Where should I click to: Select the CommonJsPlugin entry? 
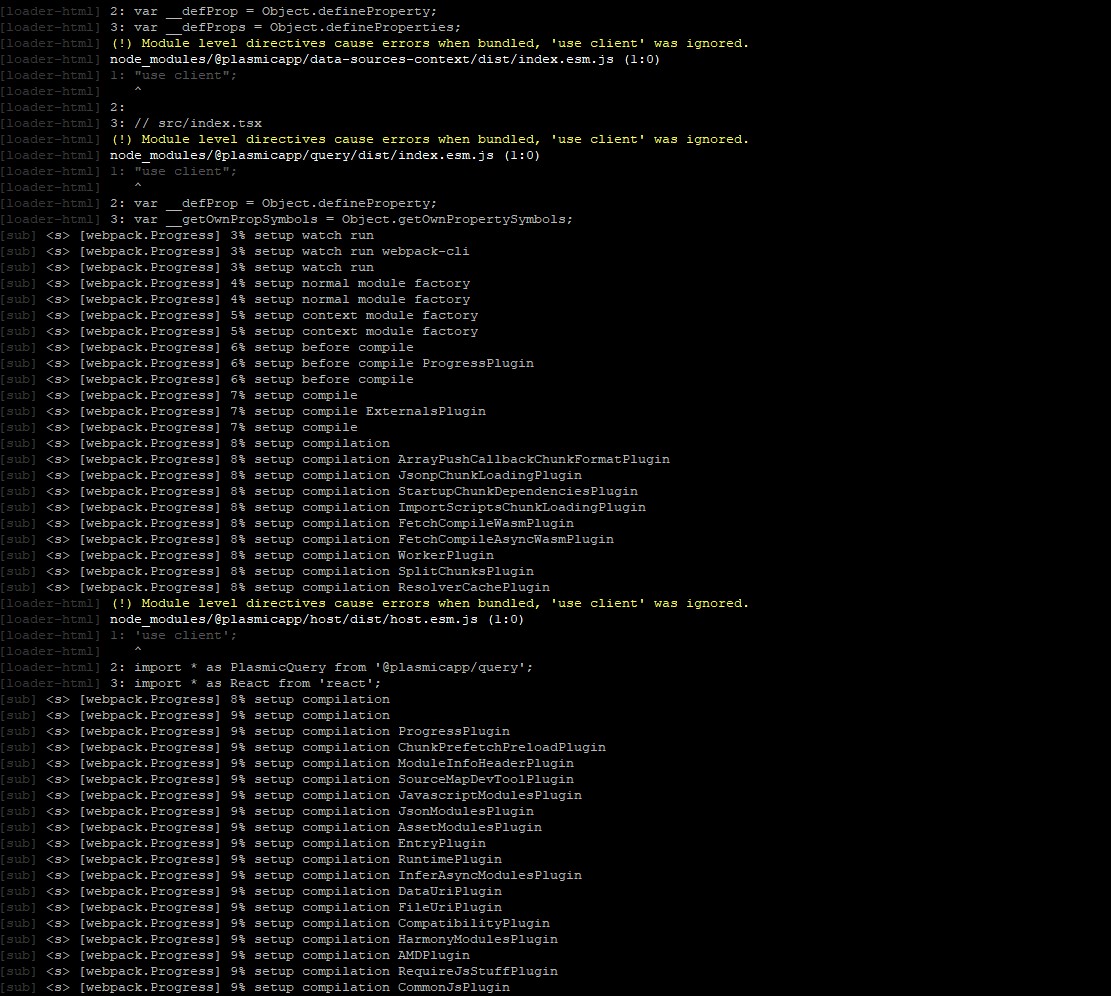pos(453,987)
